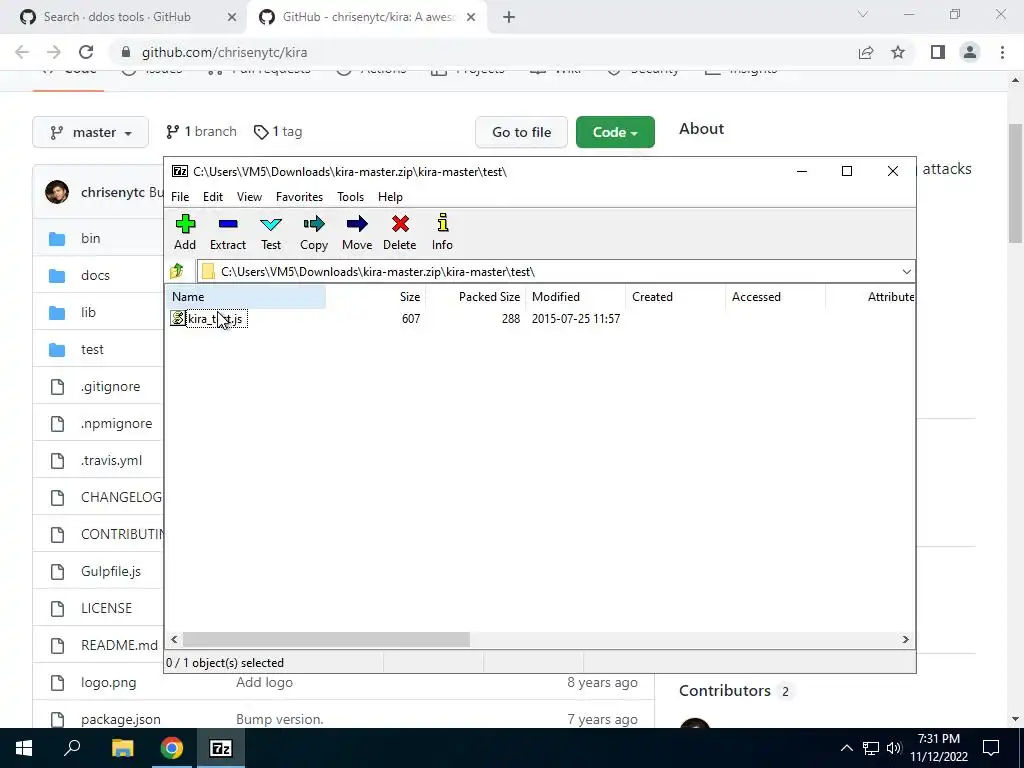This screenshot has width=1024, height=768.
Task: Open the Chrome profile icon
Action: tap(970, 52)
